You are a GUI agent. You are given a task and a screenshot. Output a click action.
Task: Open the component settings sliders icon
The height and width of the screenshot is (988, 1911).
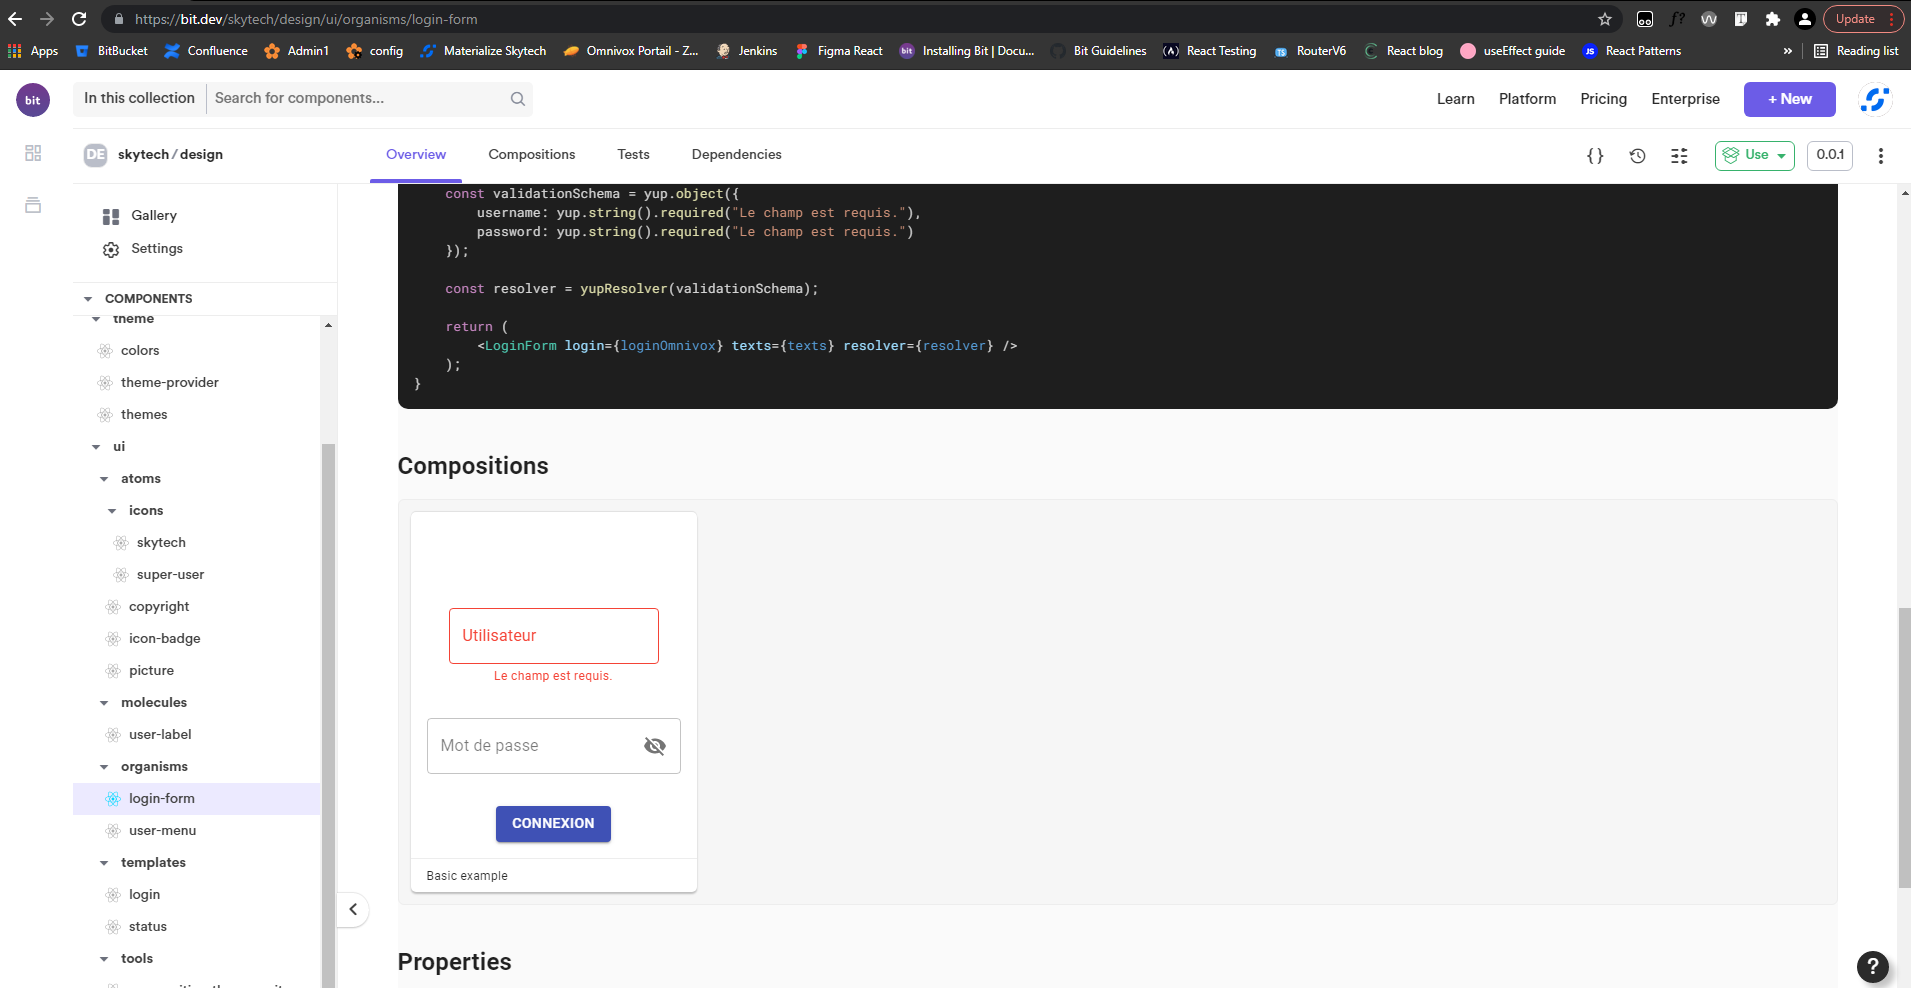(x=1679, y=155)
